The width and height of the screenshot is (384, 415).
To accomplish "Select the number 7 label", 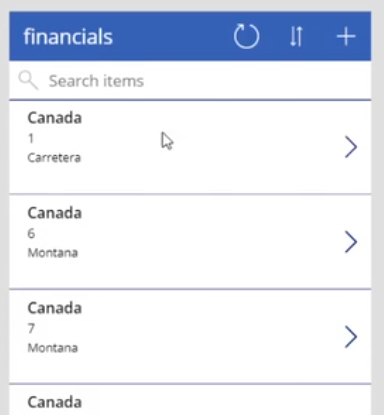I will pos(31,328).
